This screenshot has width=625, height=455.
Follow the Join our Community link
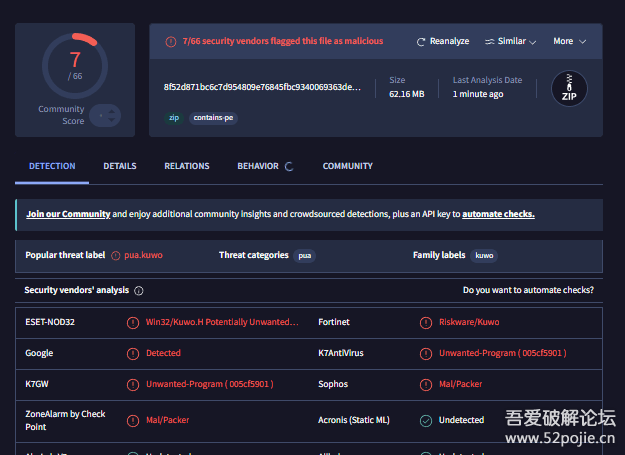pyautogui.click(x=68, y=214)
